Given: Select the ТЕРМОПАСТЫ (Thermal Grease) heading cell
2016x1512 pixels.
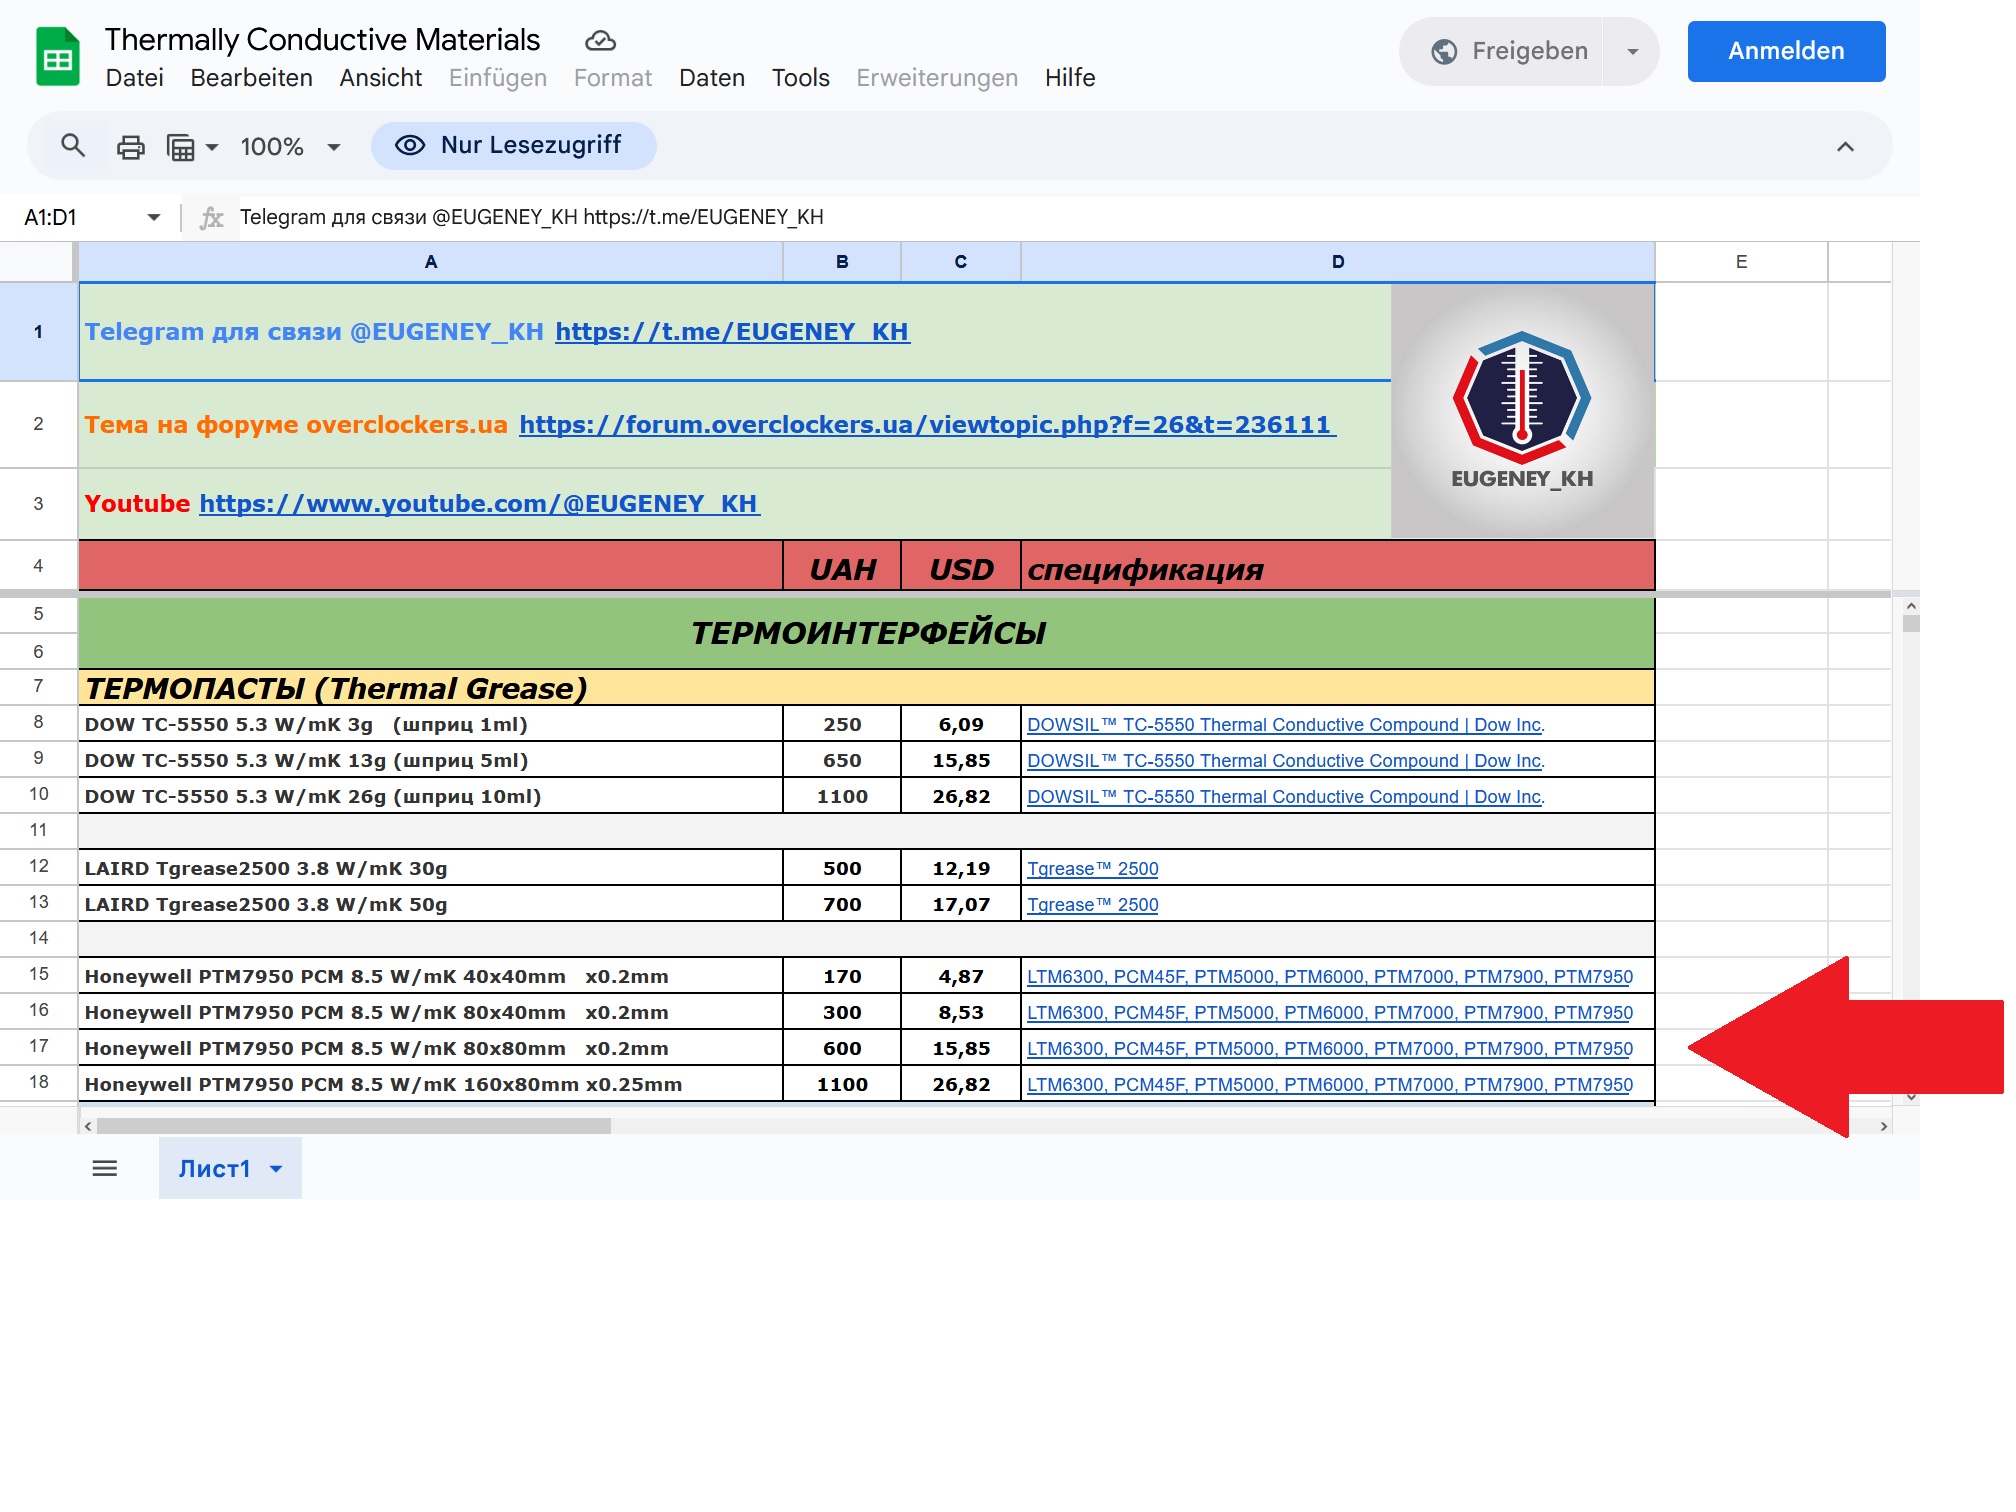Looking at the screenshot, I should click(x=867, y=688).
